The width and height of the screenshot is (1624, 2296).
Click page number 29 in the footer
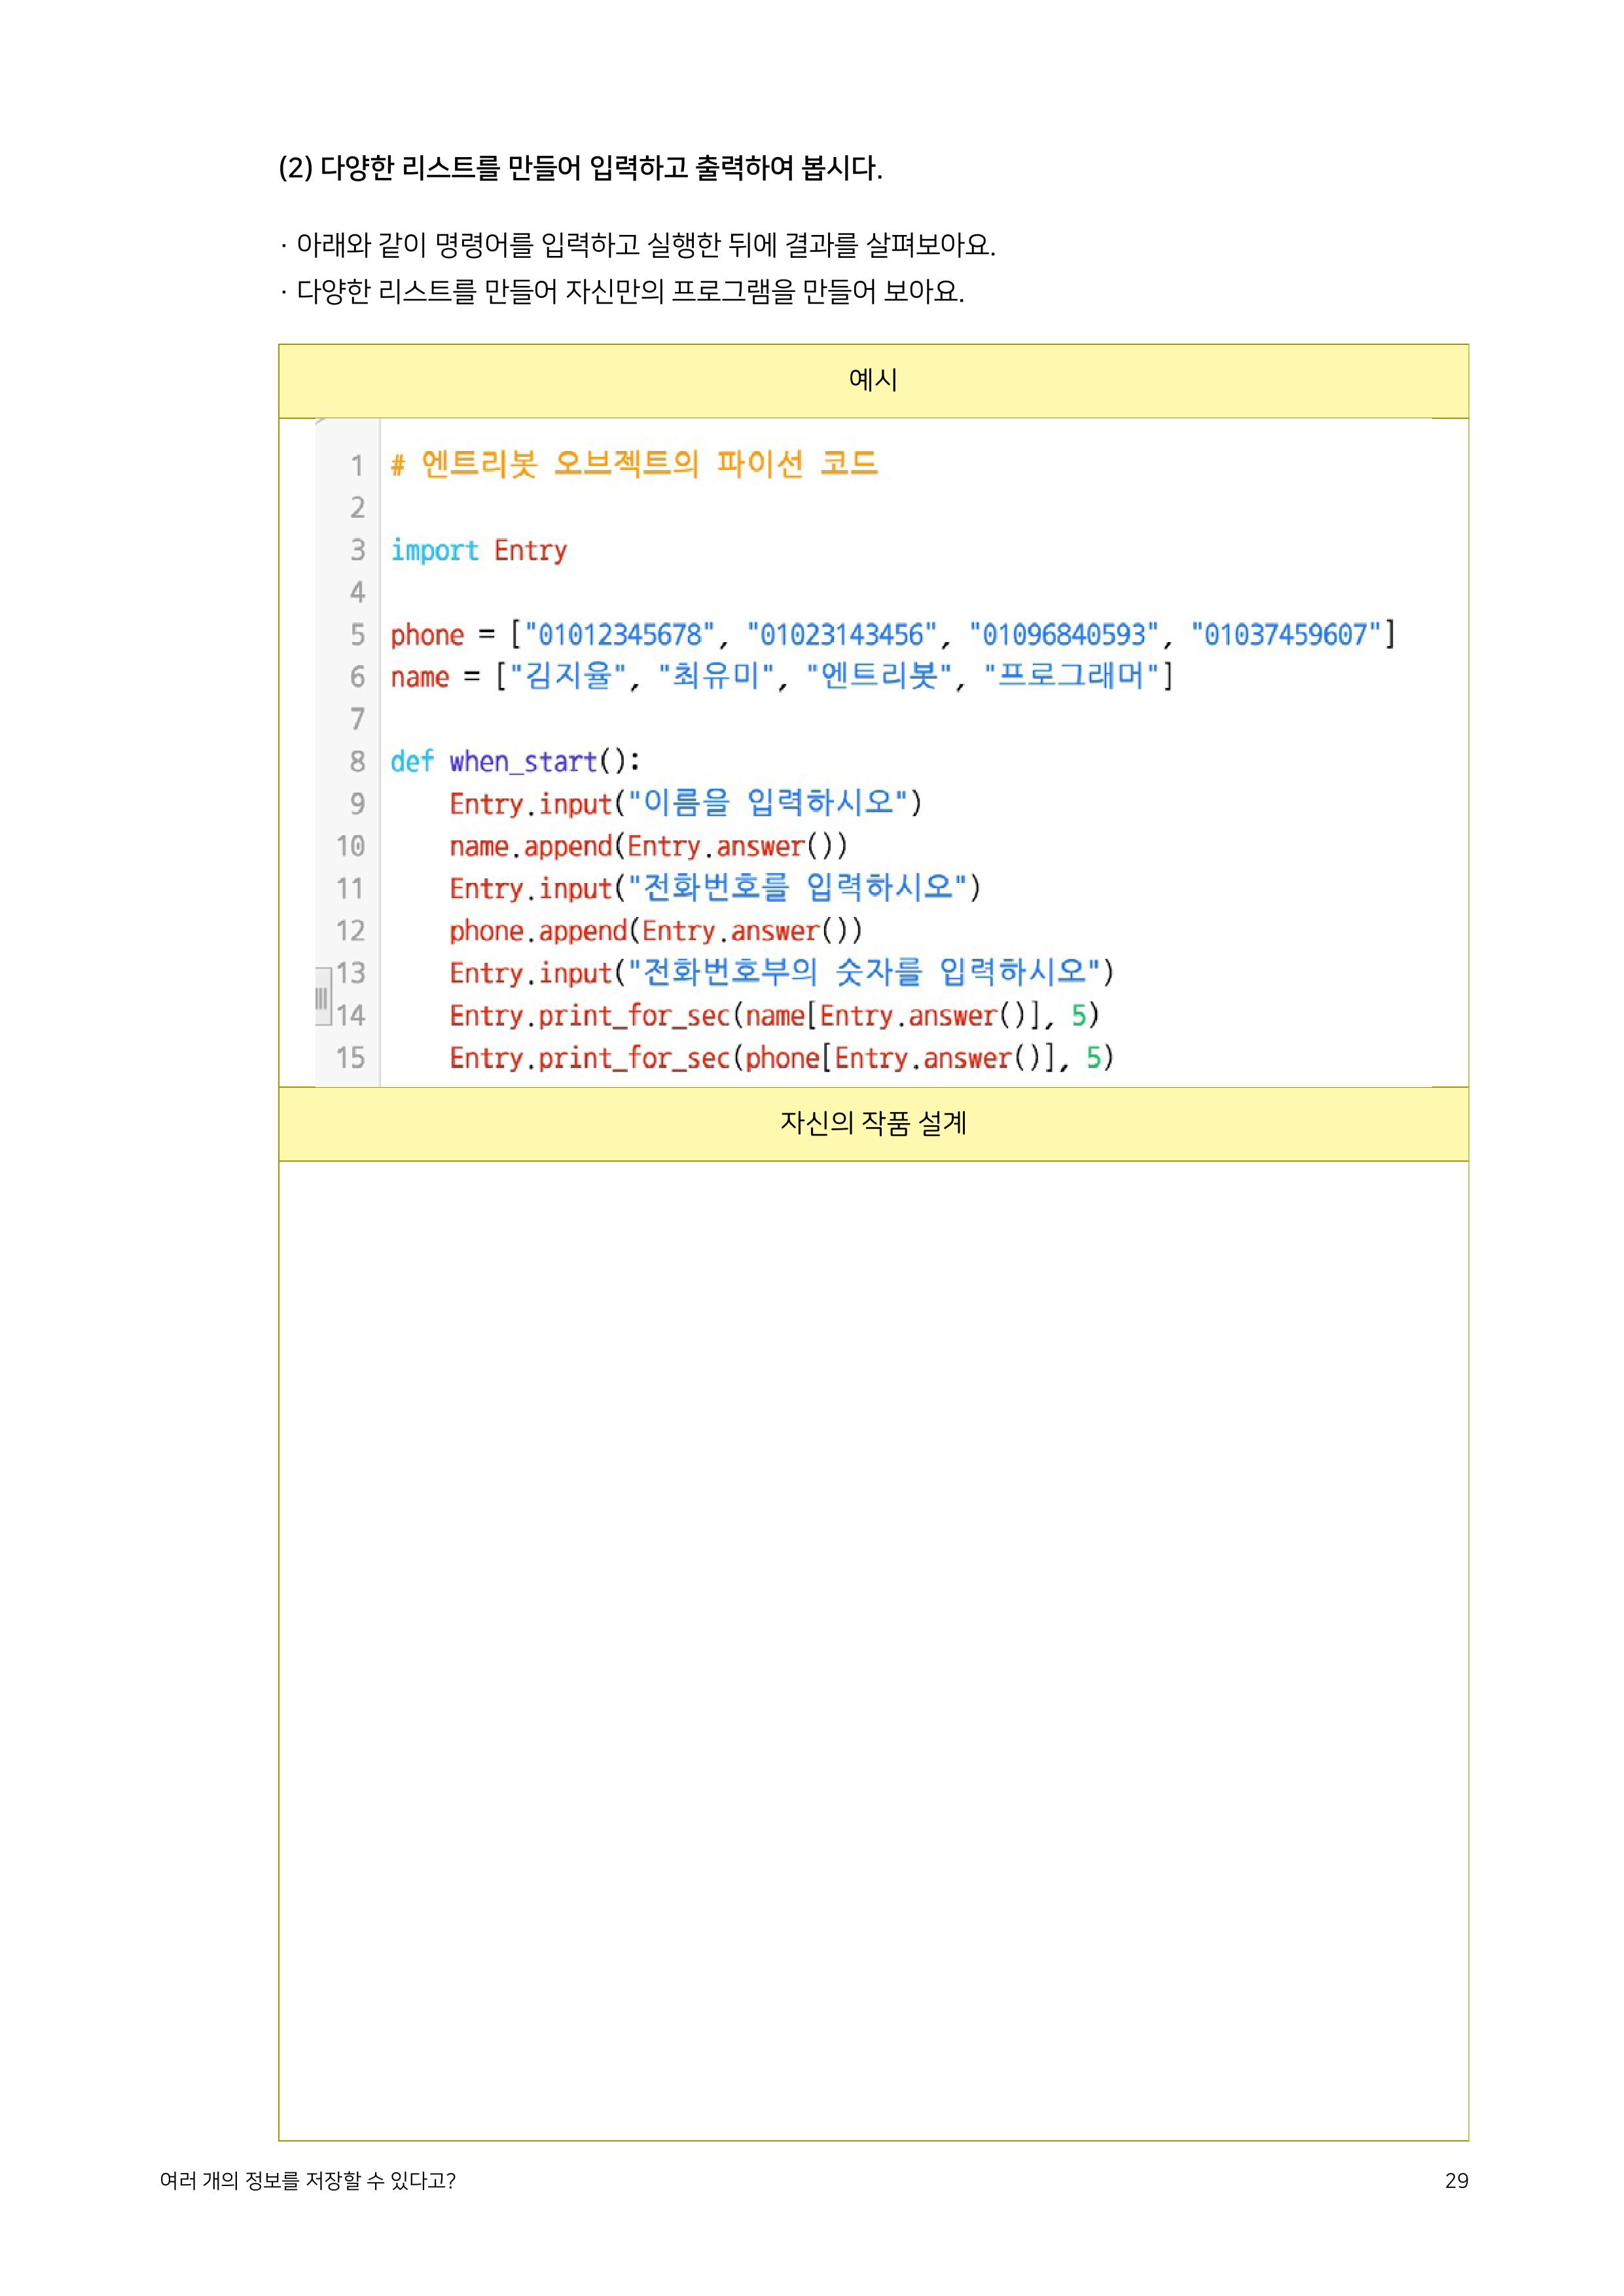click(x=1456, y=2181)
